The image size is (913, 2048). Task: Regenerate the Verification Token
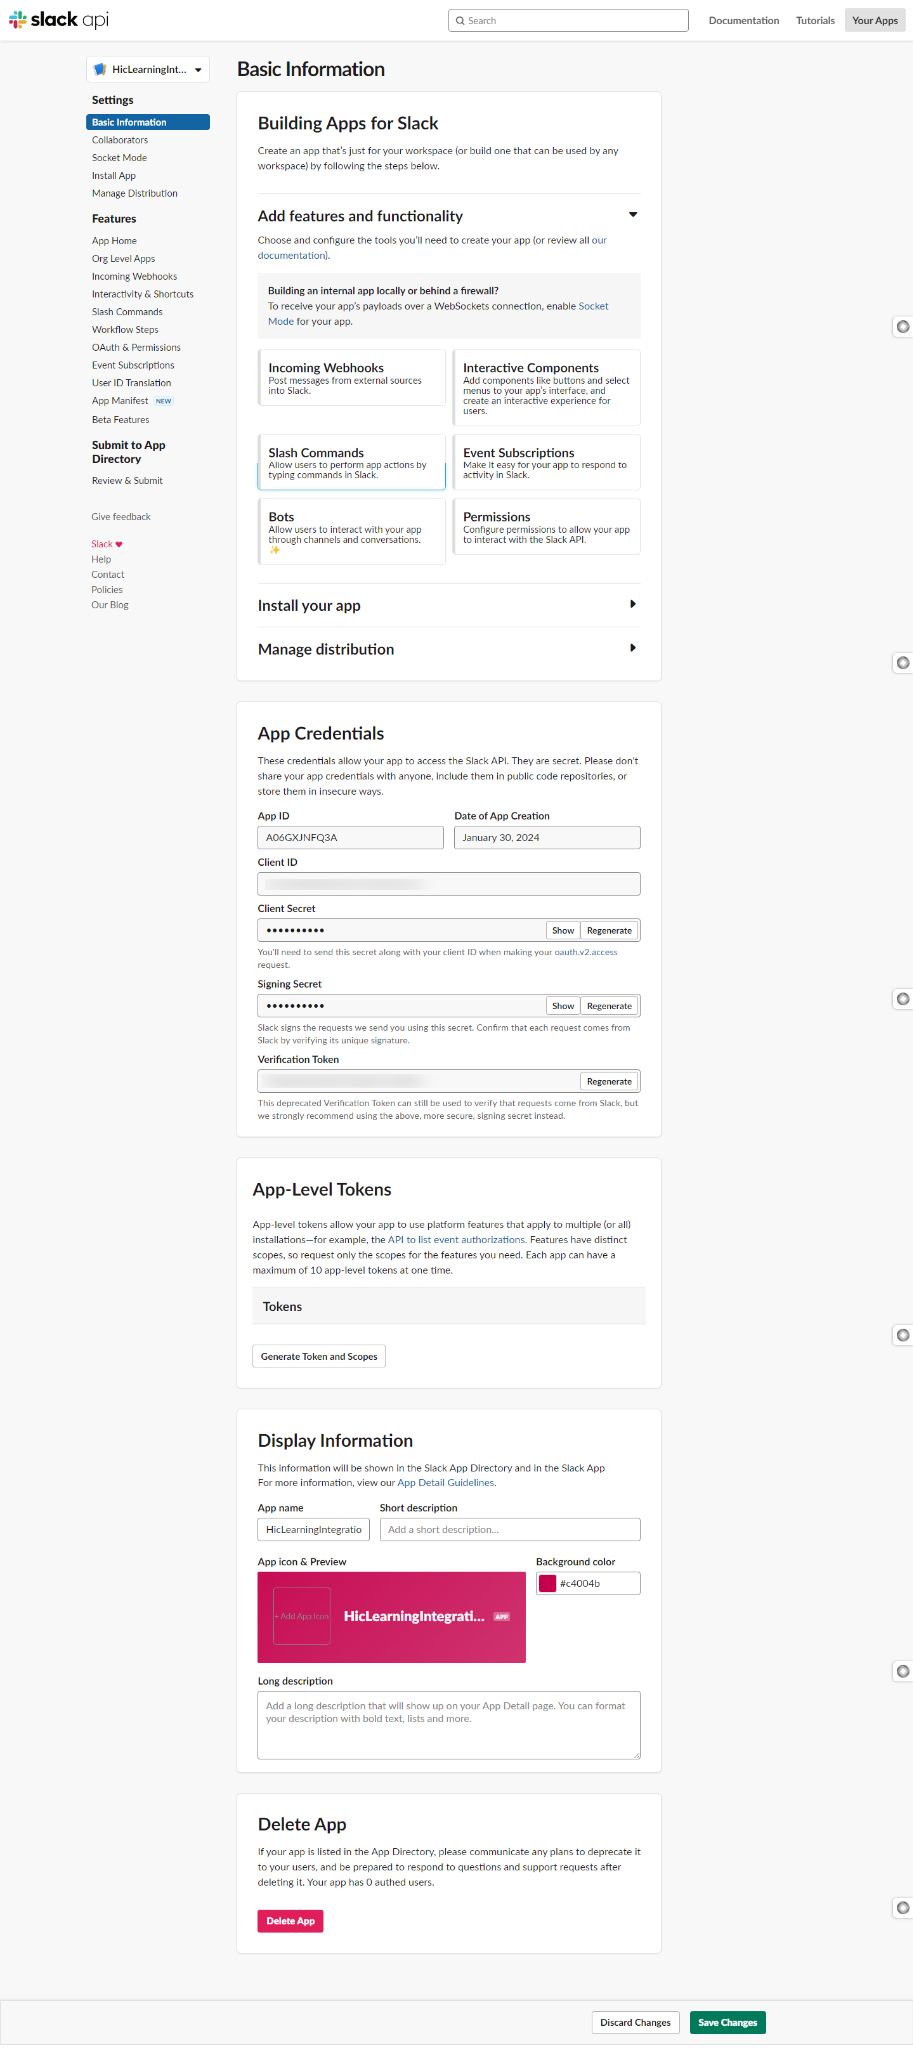[x=609, y=1082]
